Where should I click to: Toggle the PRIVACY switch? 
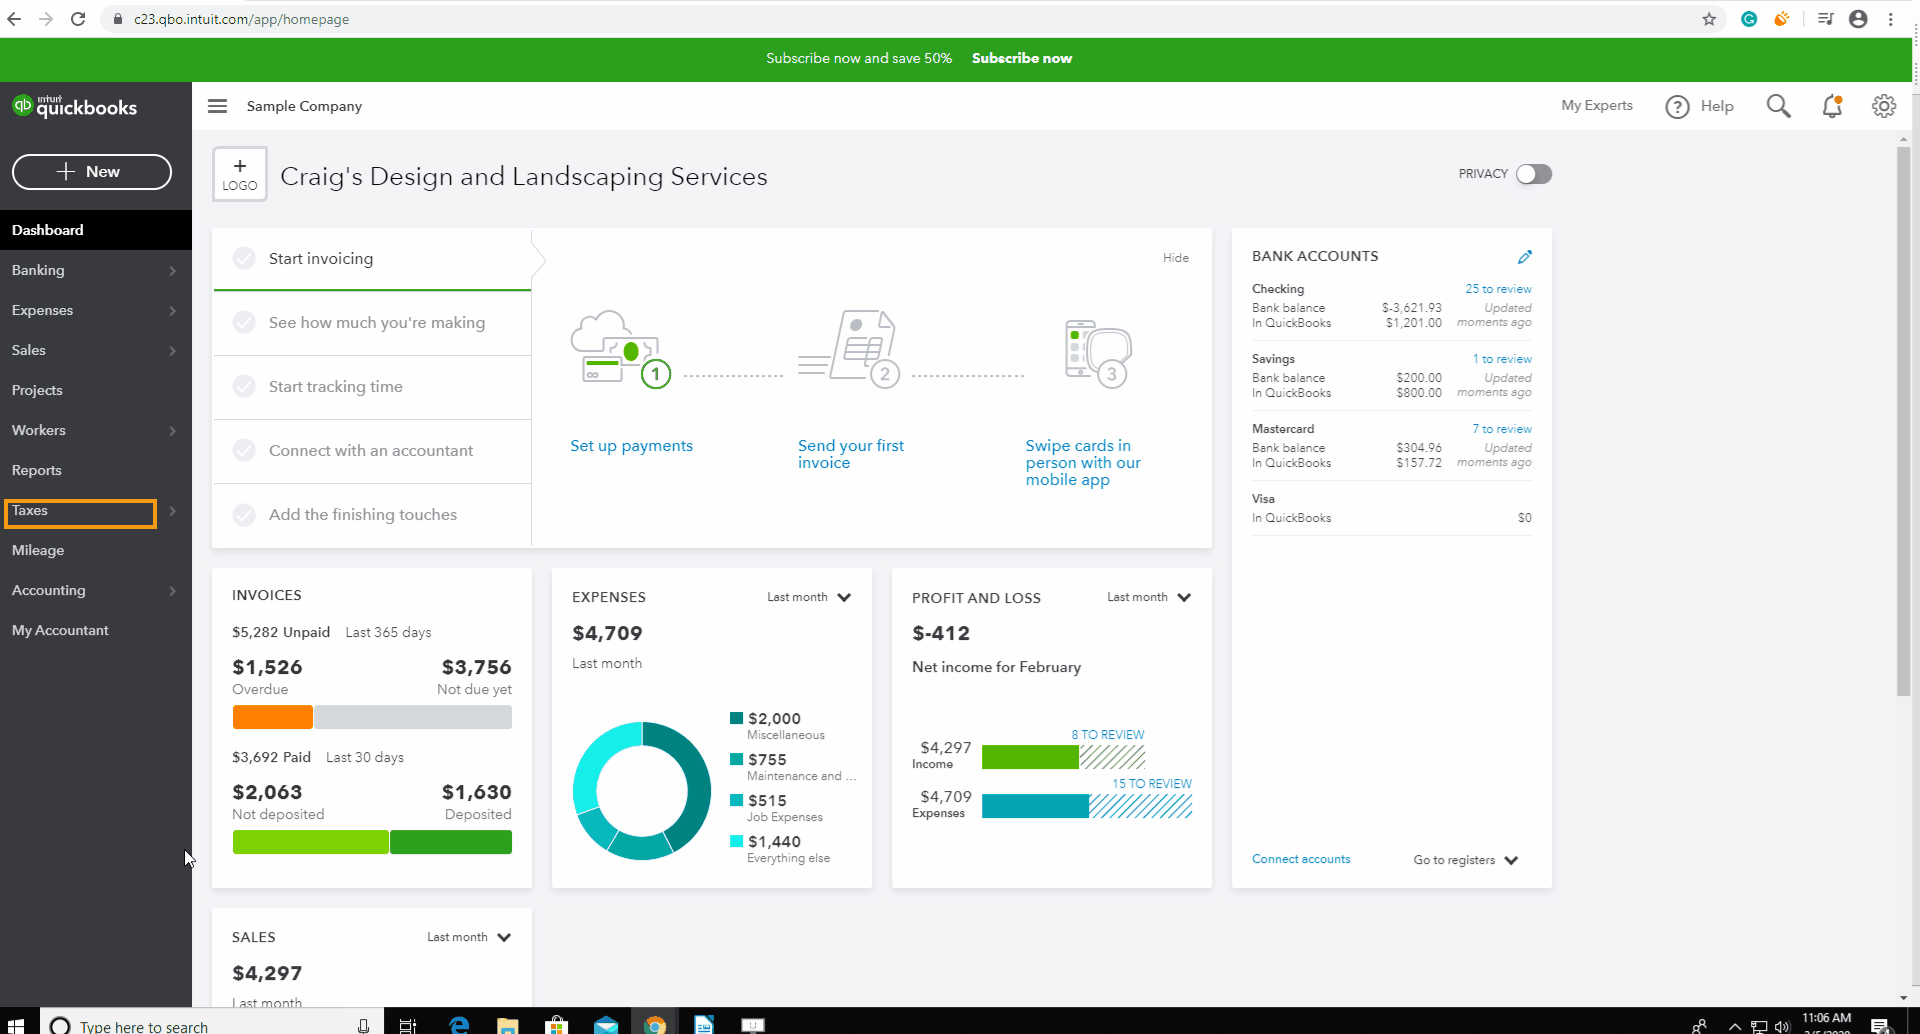click(x=1533, y=174)
